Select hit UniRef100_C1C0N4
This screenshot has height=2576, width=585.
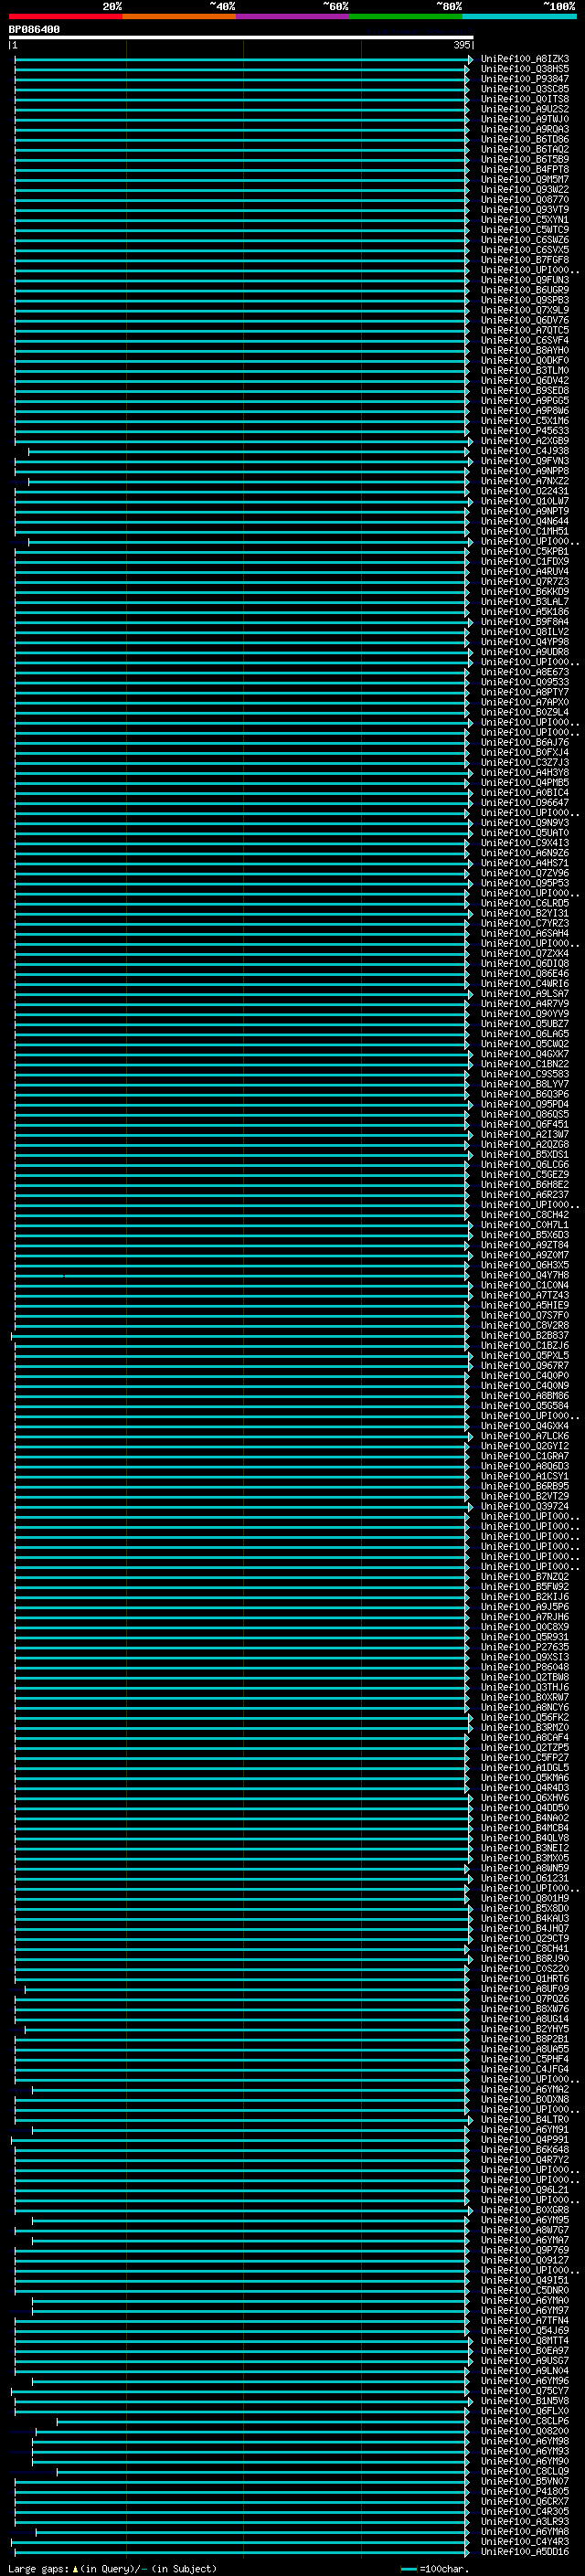[x=525, y=1285]
